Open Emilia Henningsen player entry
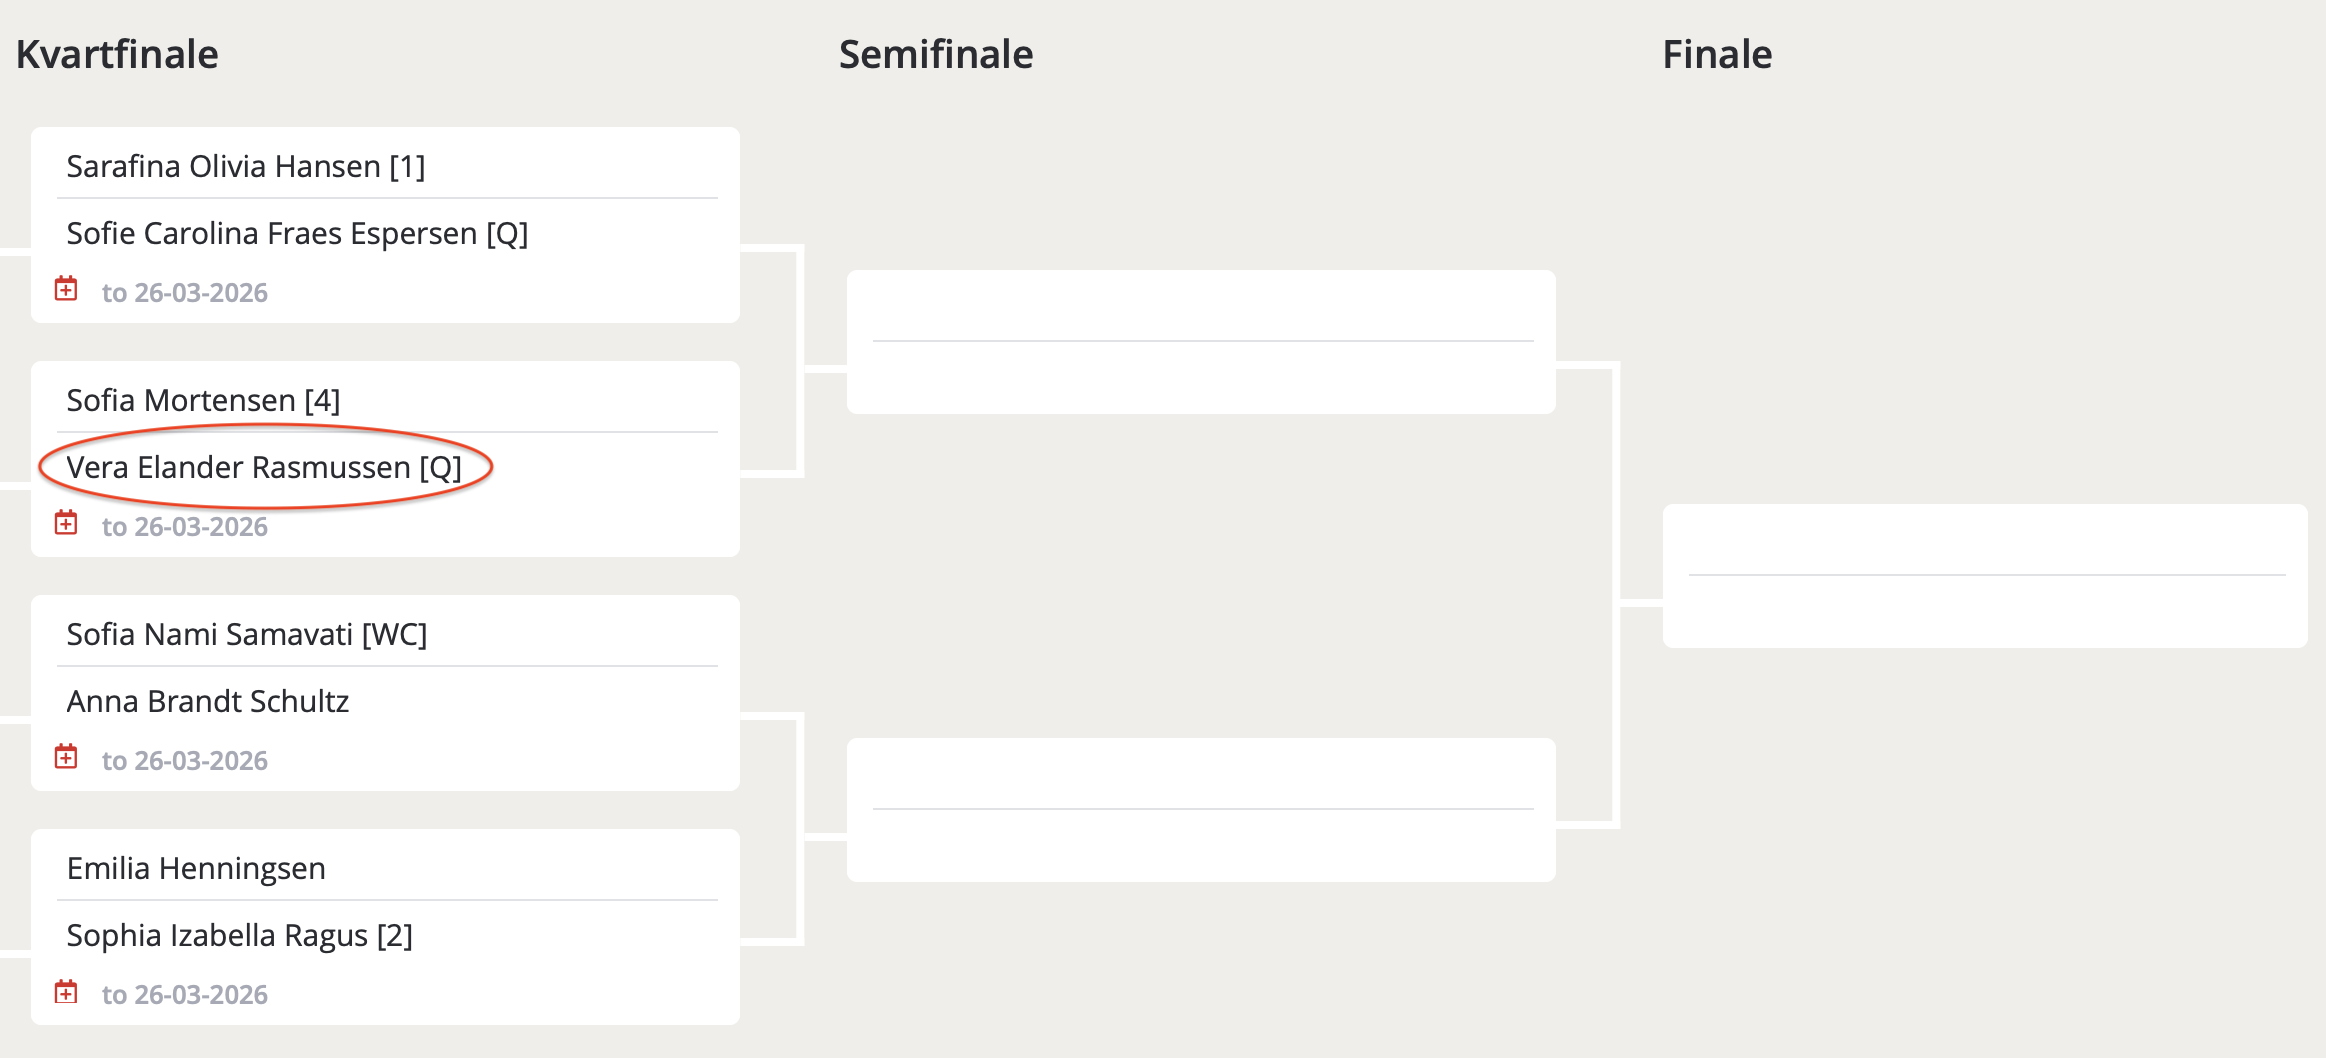The width and height of the screenshot is (2326, 1058). pos(196,868)
